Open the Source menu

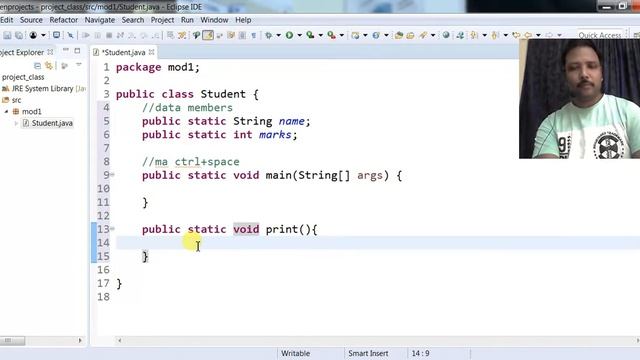(31, 20)
